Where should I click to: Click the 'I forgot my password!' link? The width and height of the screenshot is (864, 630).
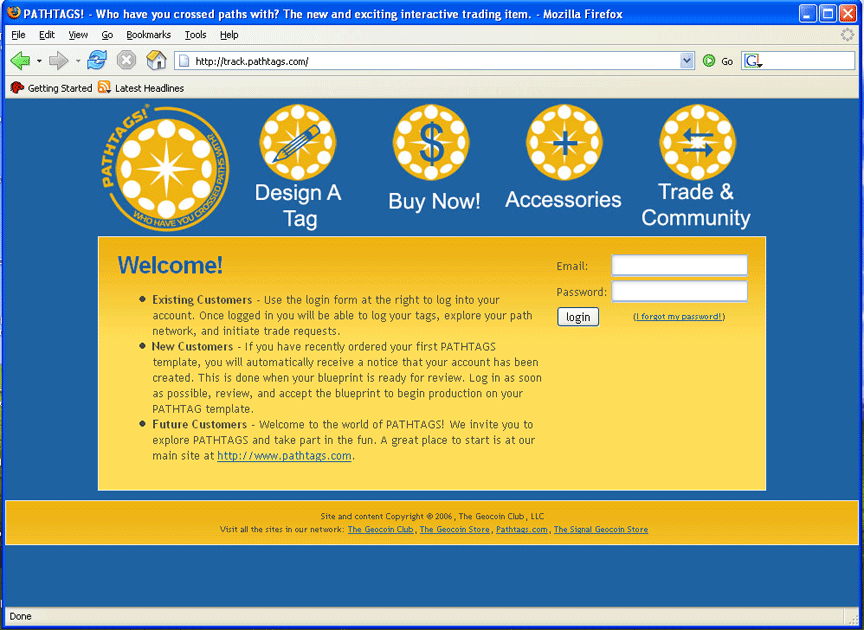(x=679, y=316)
